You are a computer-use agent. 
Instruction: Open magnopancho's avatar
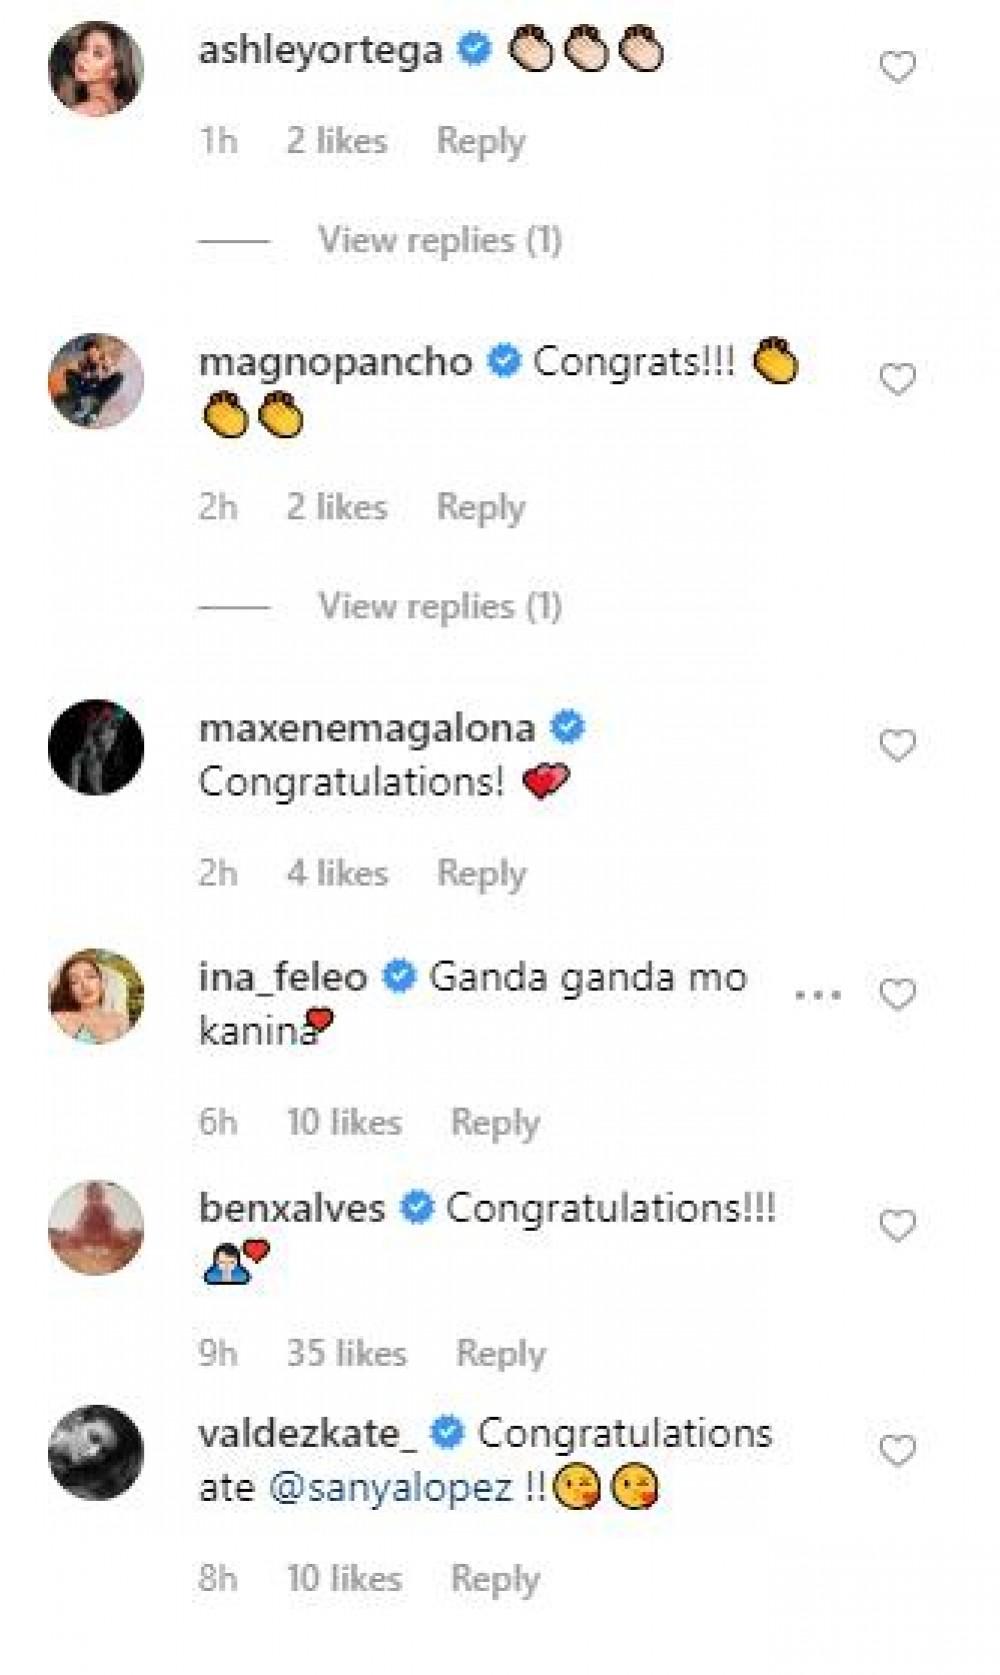tap(96, 381)
